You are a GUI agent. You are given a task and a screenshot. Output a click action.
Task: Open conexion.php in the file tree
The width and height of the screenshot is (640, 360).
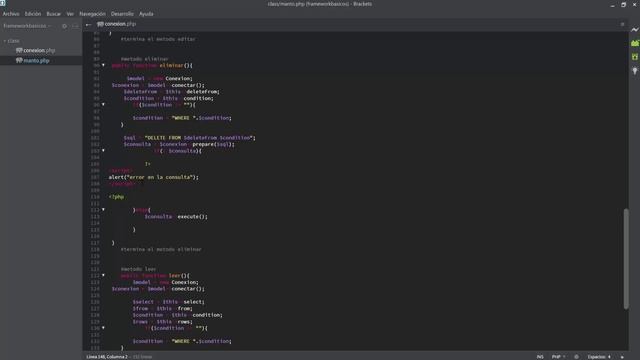pos(39,51)
